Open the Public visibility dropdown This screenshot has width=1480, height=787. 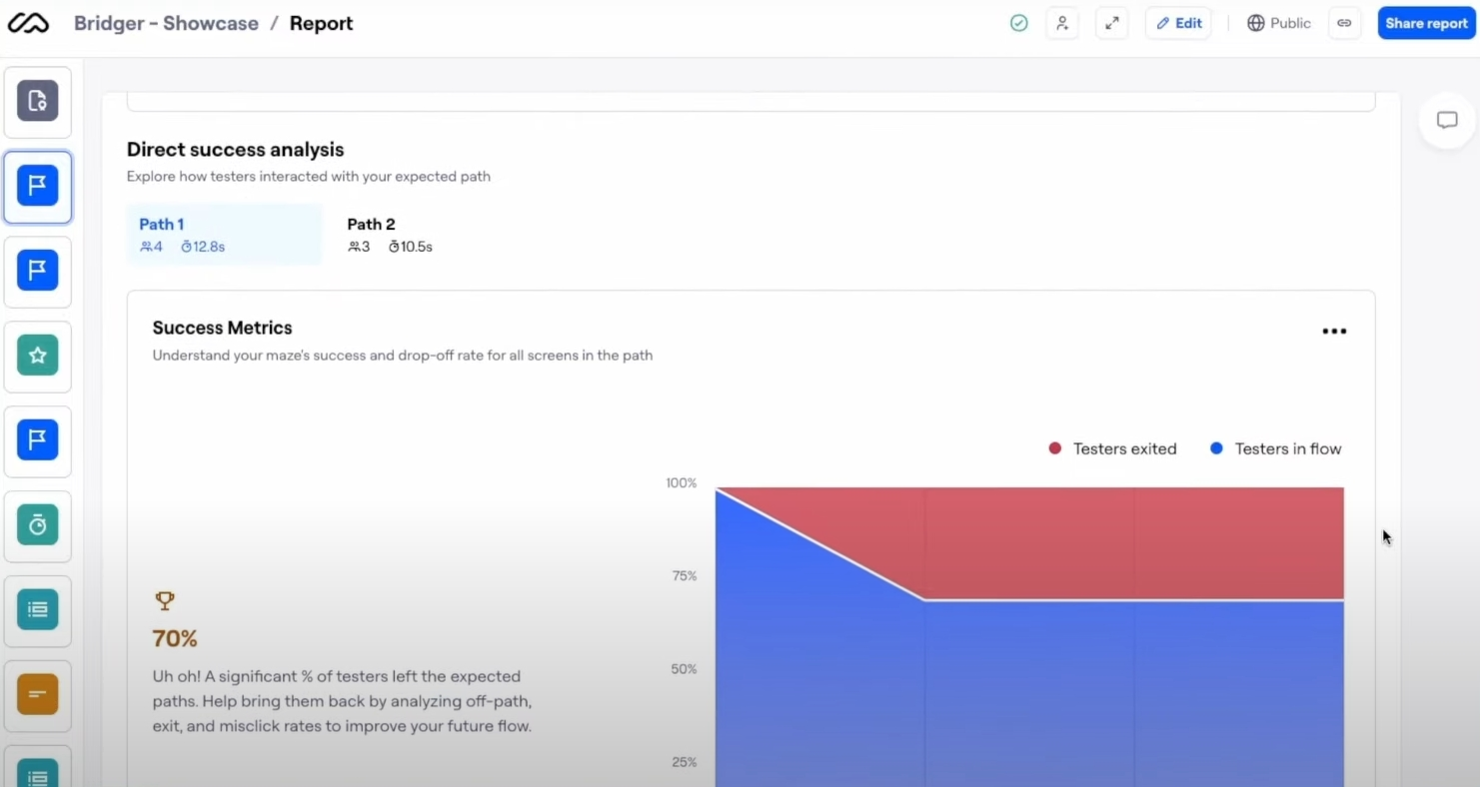click(x=1278, y=22)
